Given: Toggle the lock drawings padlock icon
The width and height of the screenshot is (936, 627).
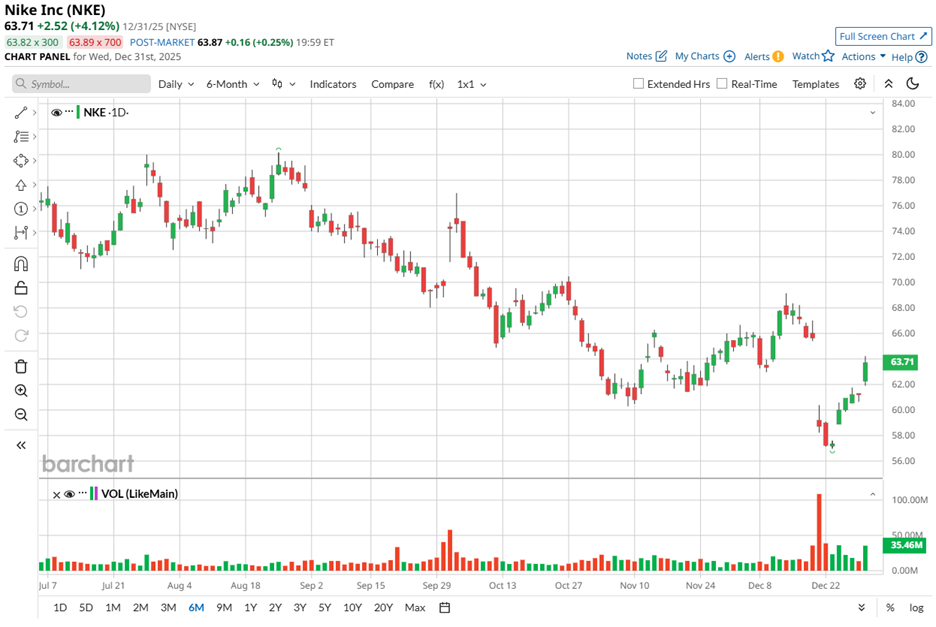Looking at the screenshot, I should click(21, 288).
